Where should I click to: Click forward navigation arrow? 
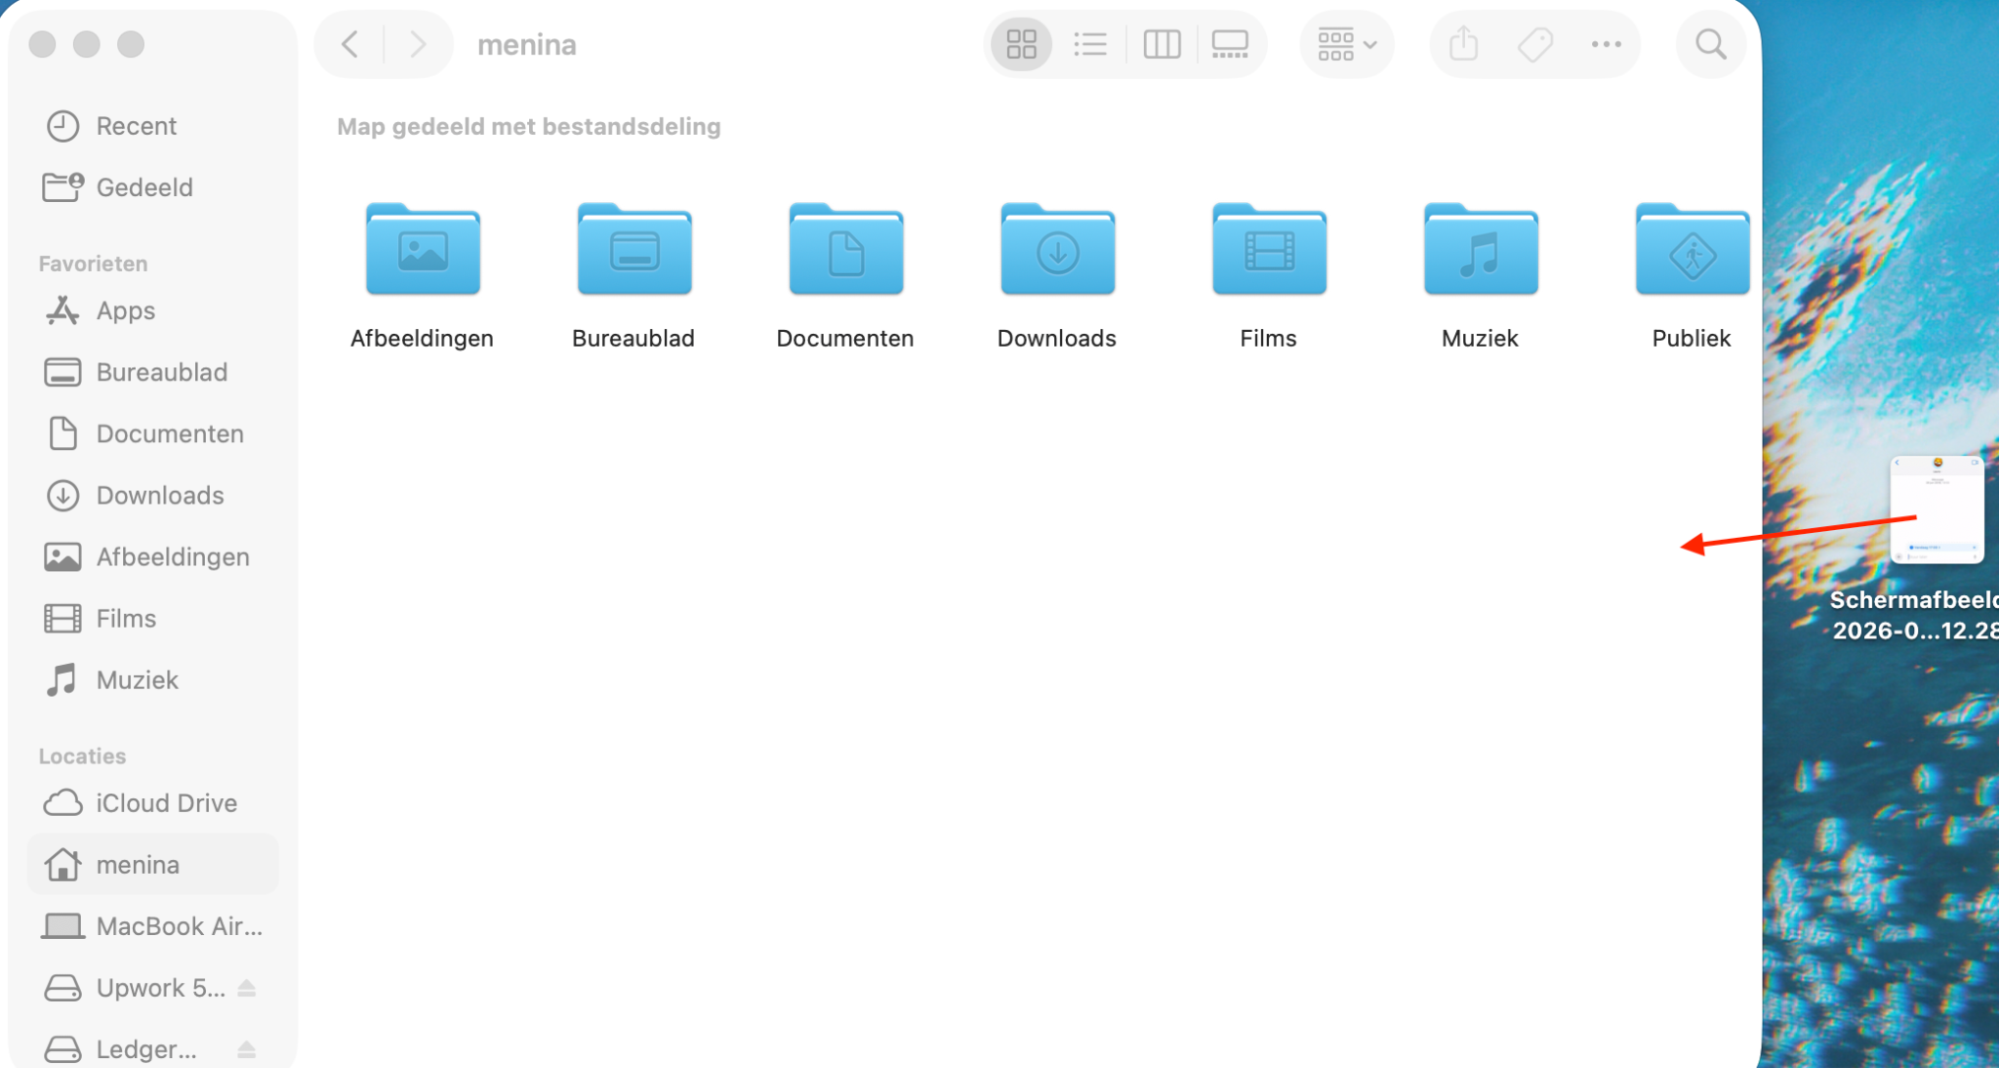[417, 44]
